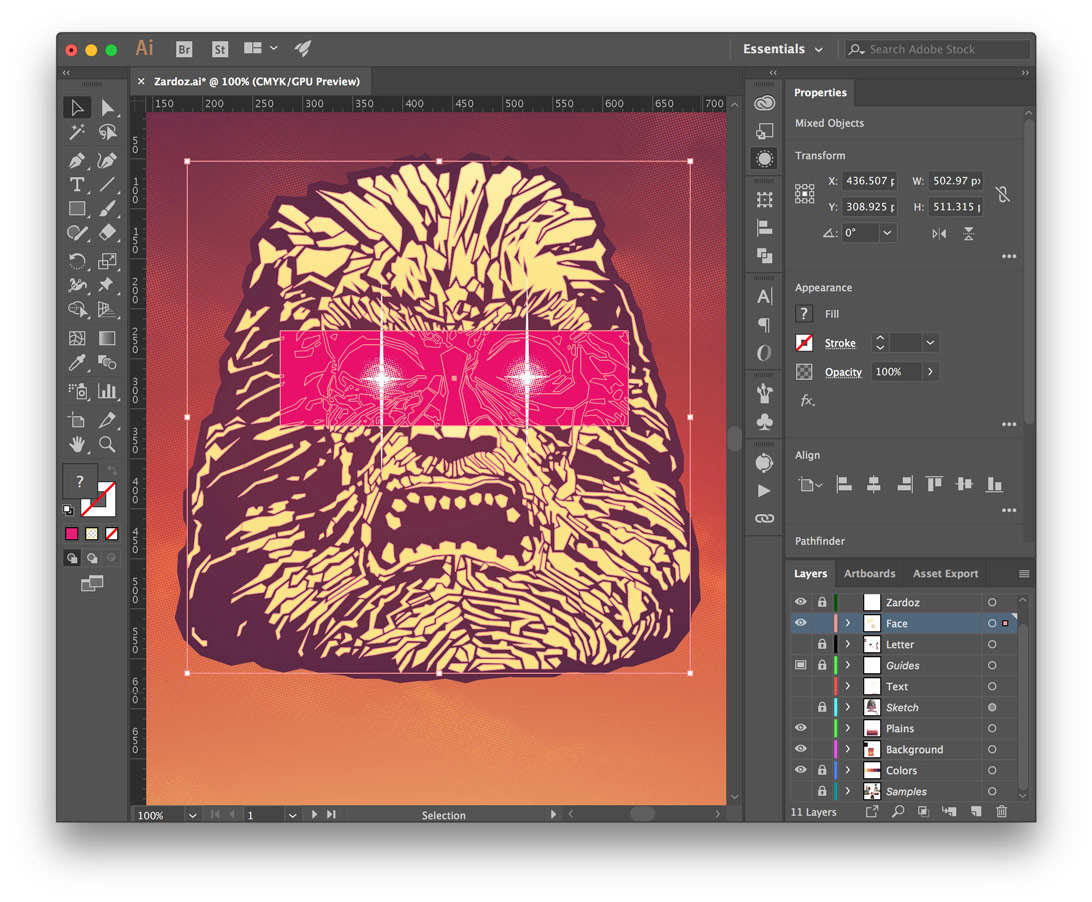
Task: Select the Gradient tool
Action: 107,339
